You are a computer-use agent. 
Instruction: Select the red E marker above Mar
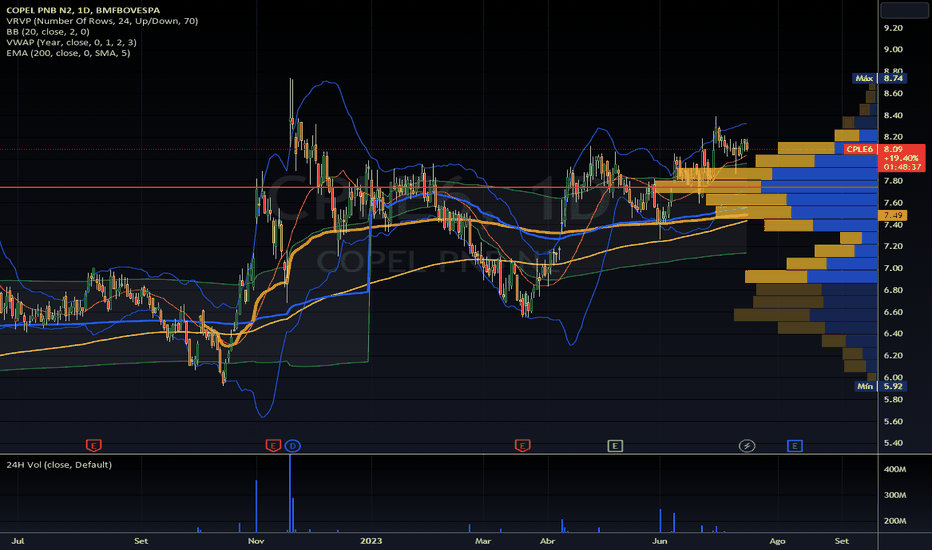522,445
